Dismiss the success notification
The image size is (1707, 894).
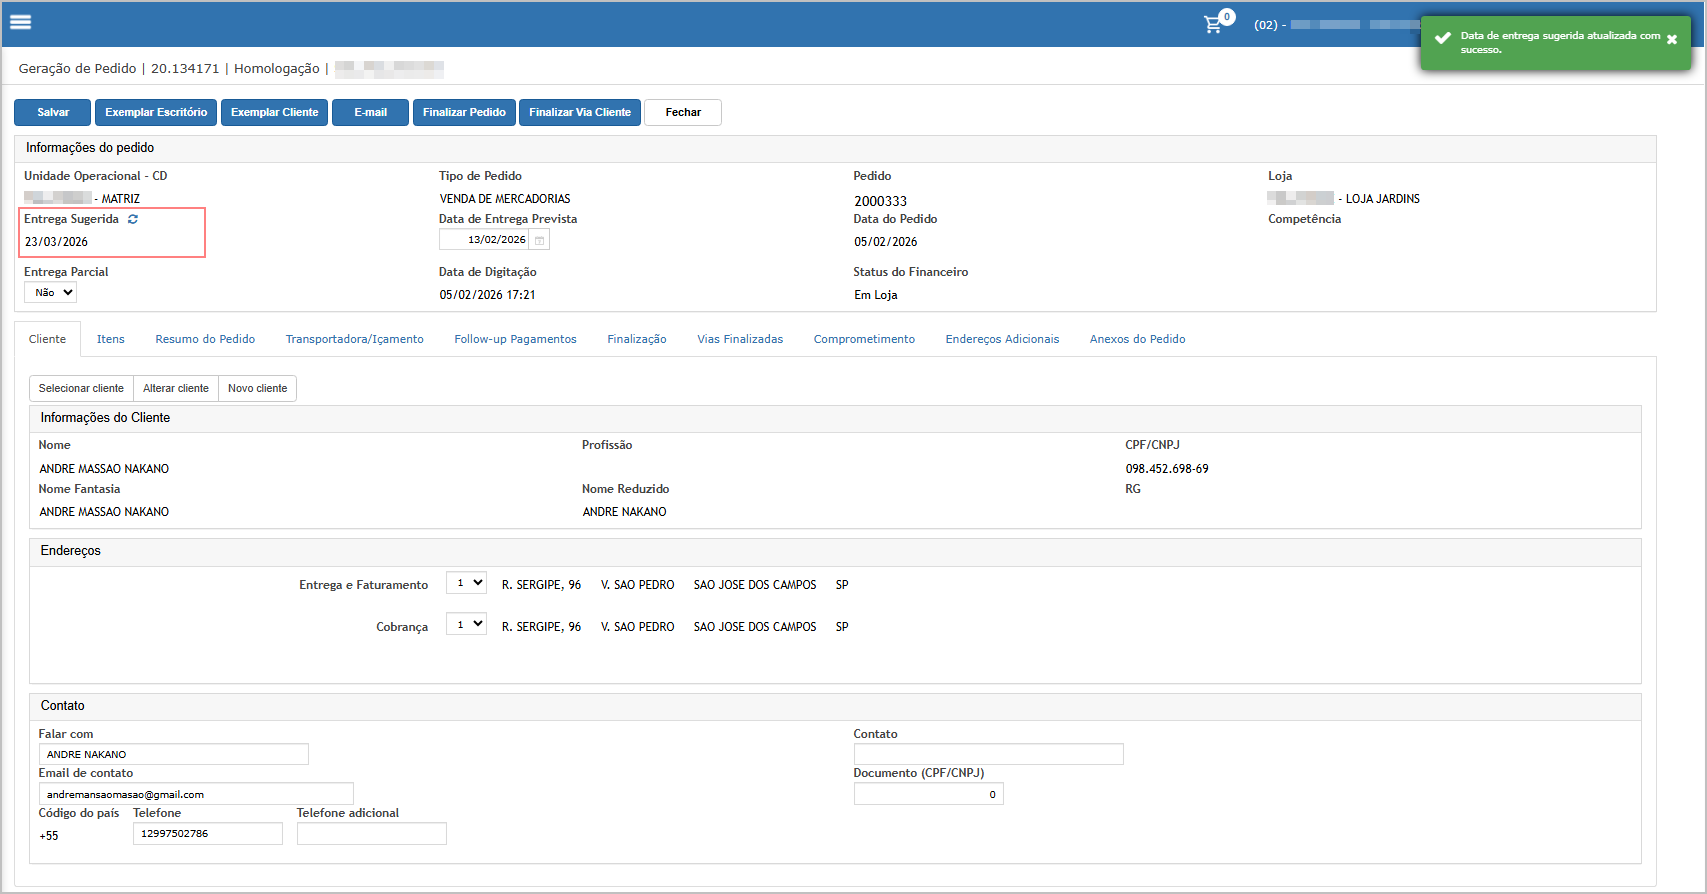[1672, 40]
